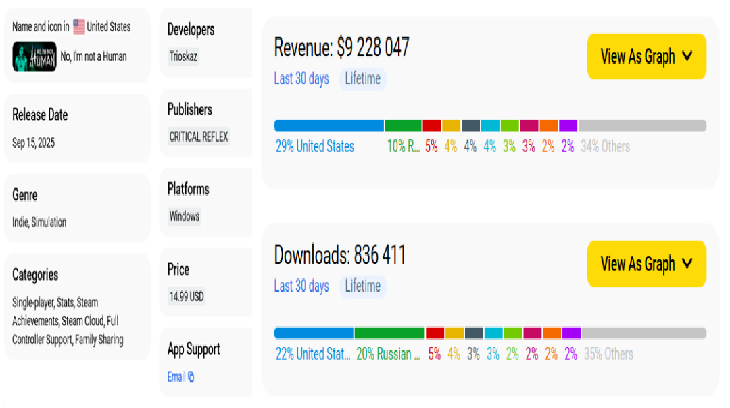
Task: Select Last 30 days under Revenue
Action: (301, 78)
